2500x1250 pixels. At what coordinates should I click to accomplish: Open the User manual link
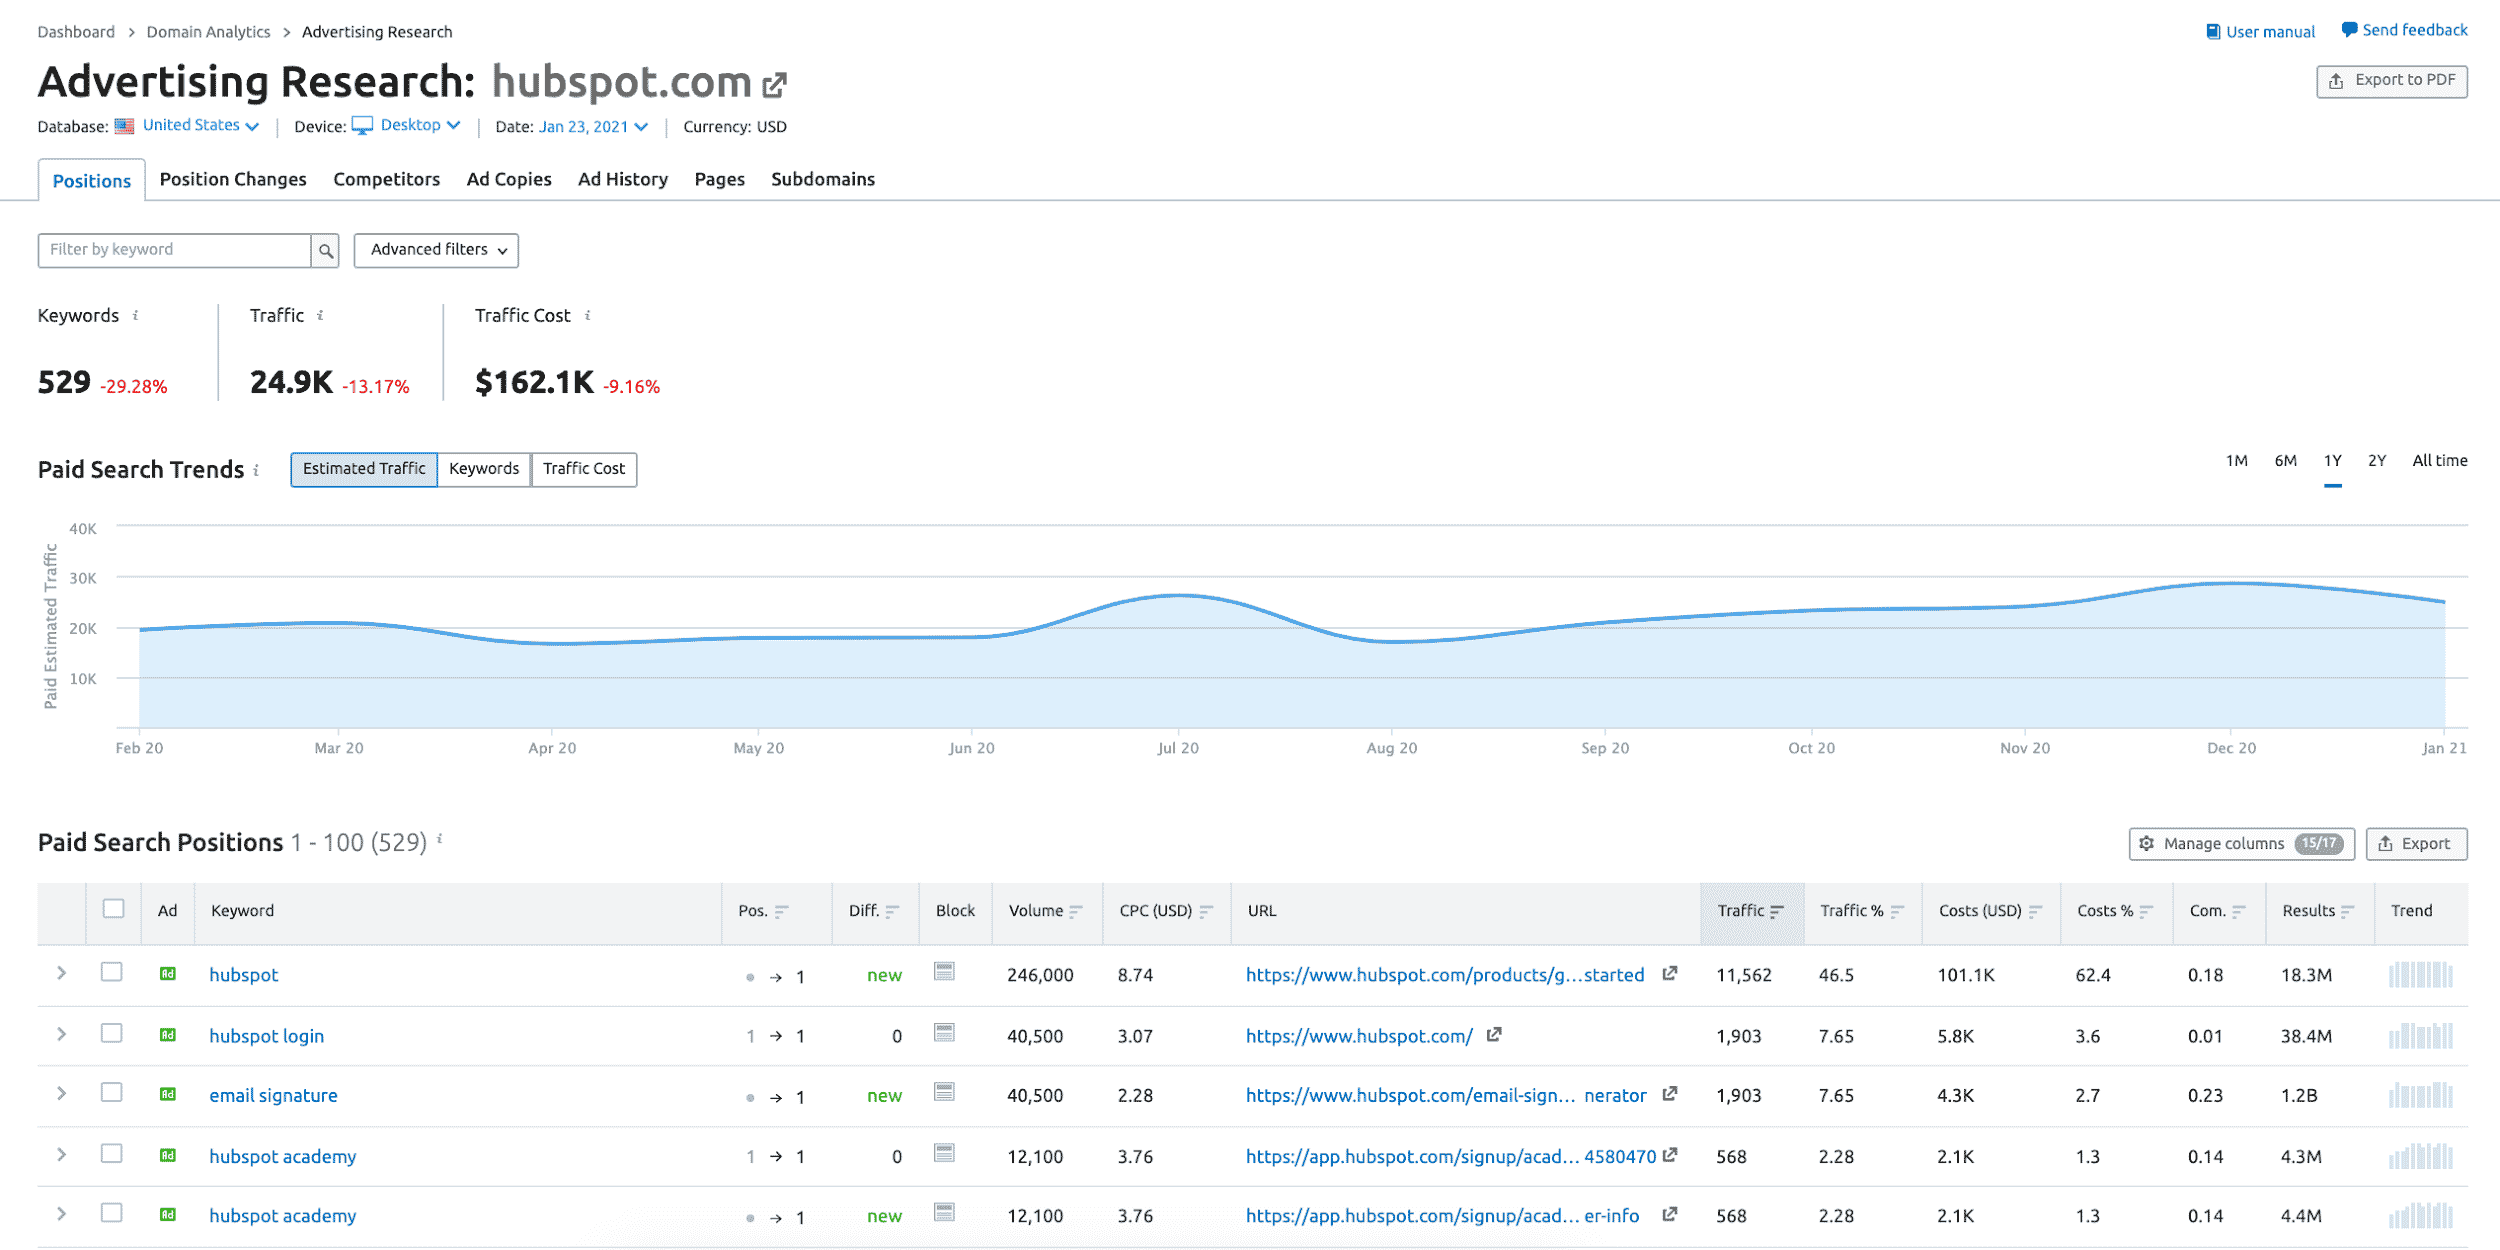click(x=2260, y=32)
